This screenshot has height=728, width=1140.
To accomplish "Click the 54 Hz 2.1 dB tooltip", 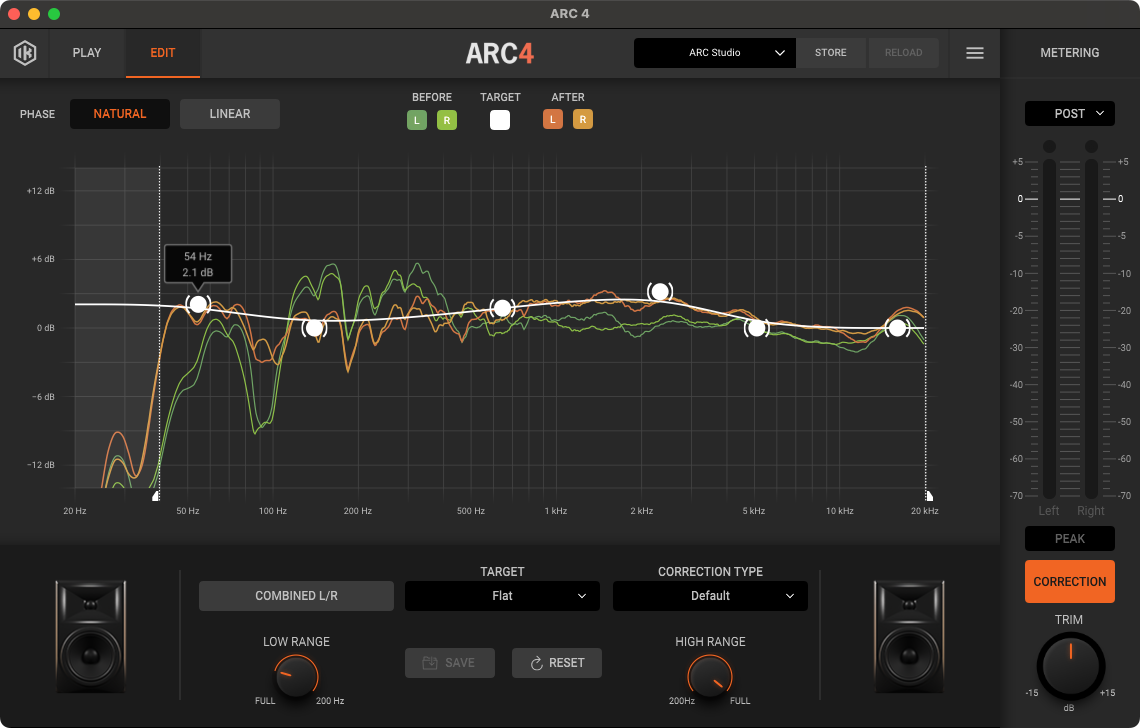I will pos(198,264).
